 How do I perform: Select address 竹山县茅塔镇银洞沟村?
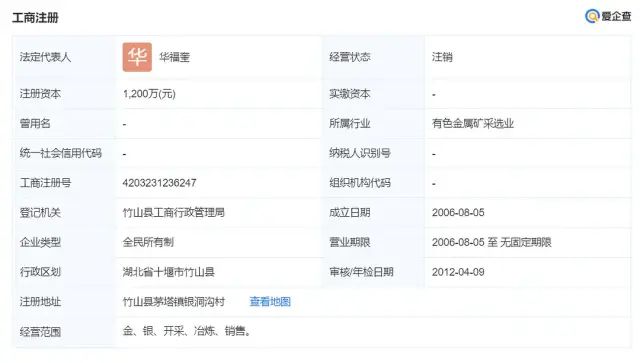click(x=174, y=302)
